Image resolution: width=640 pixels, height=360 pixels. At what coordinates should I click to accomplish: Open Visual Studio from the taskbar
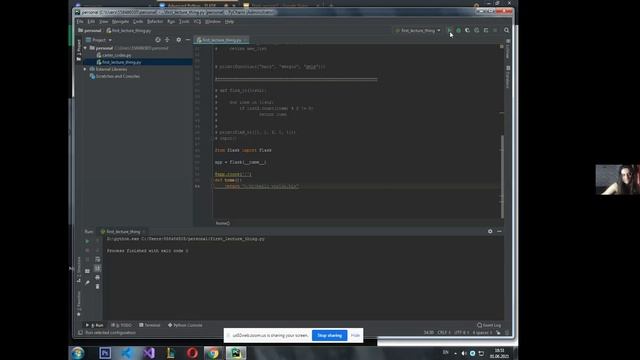tap(149, 353)
